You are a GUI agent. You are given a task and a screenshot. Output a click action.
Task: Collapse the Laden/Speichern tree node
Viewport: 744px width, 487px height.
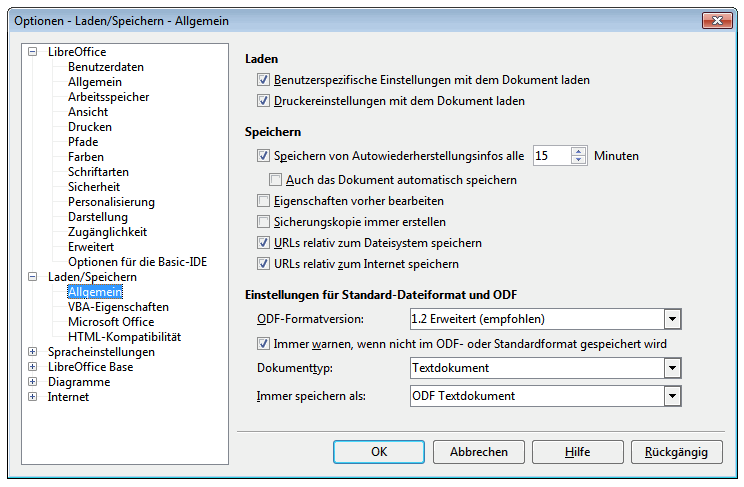[32, 277]
